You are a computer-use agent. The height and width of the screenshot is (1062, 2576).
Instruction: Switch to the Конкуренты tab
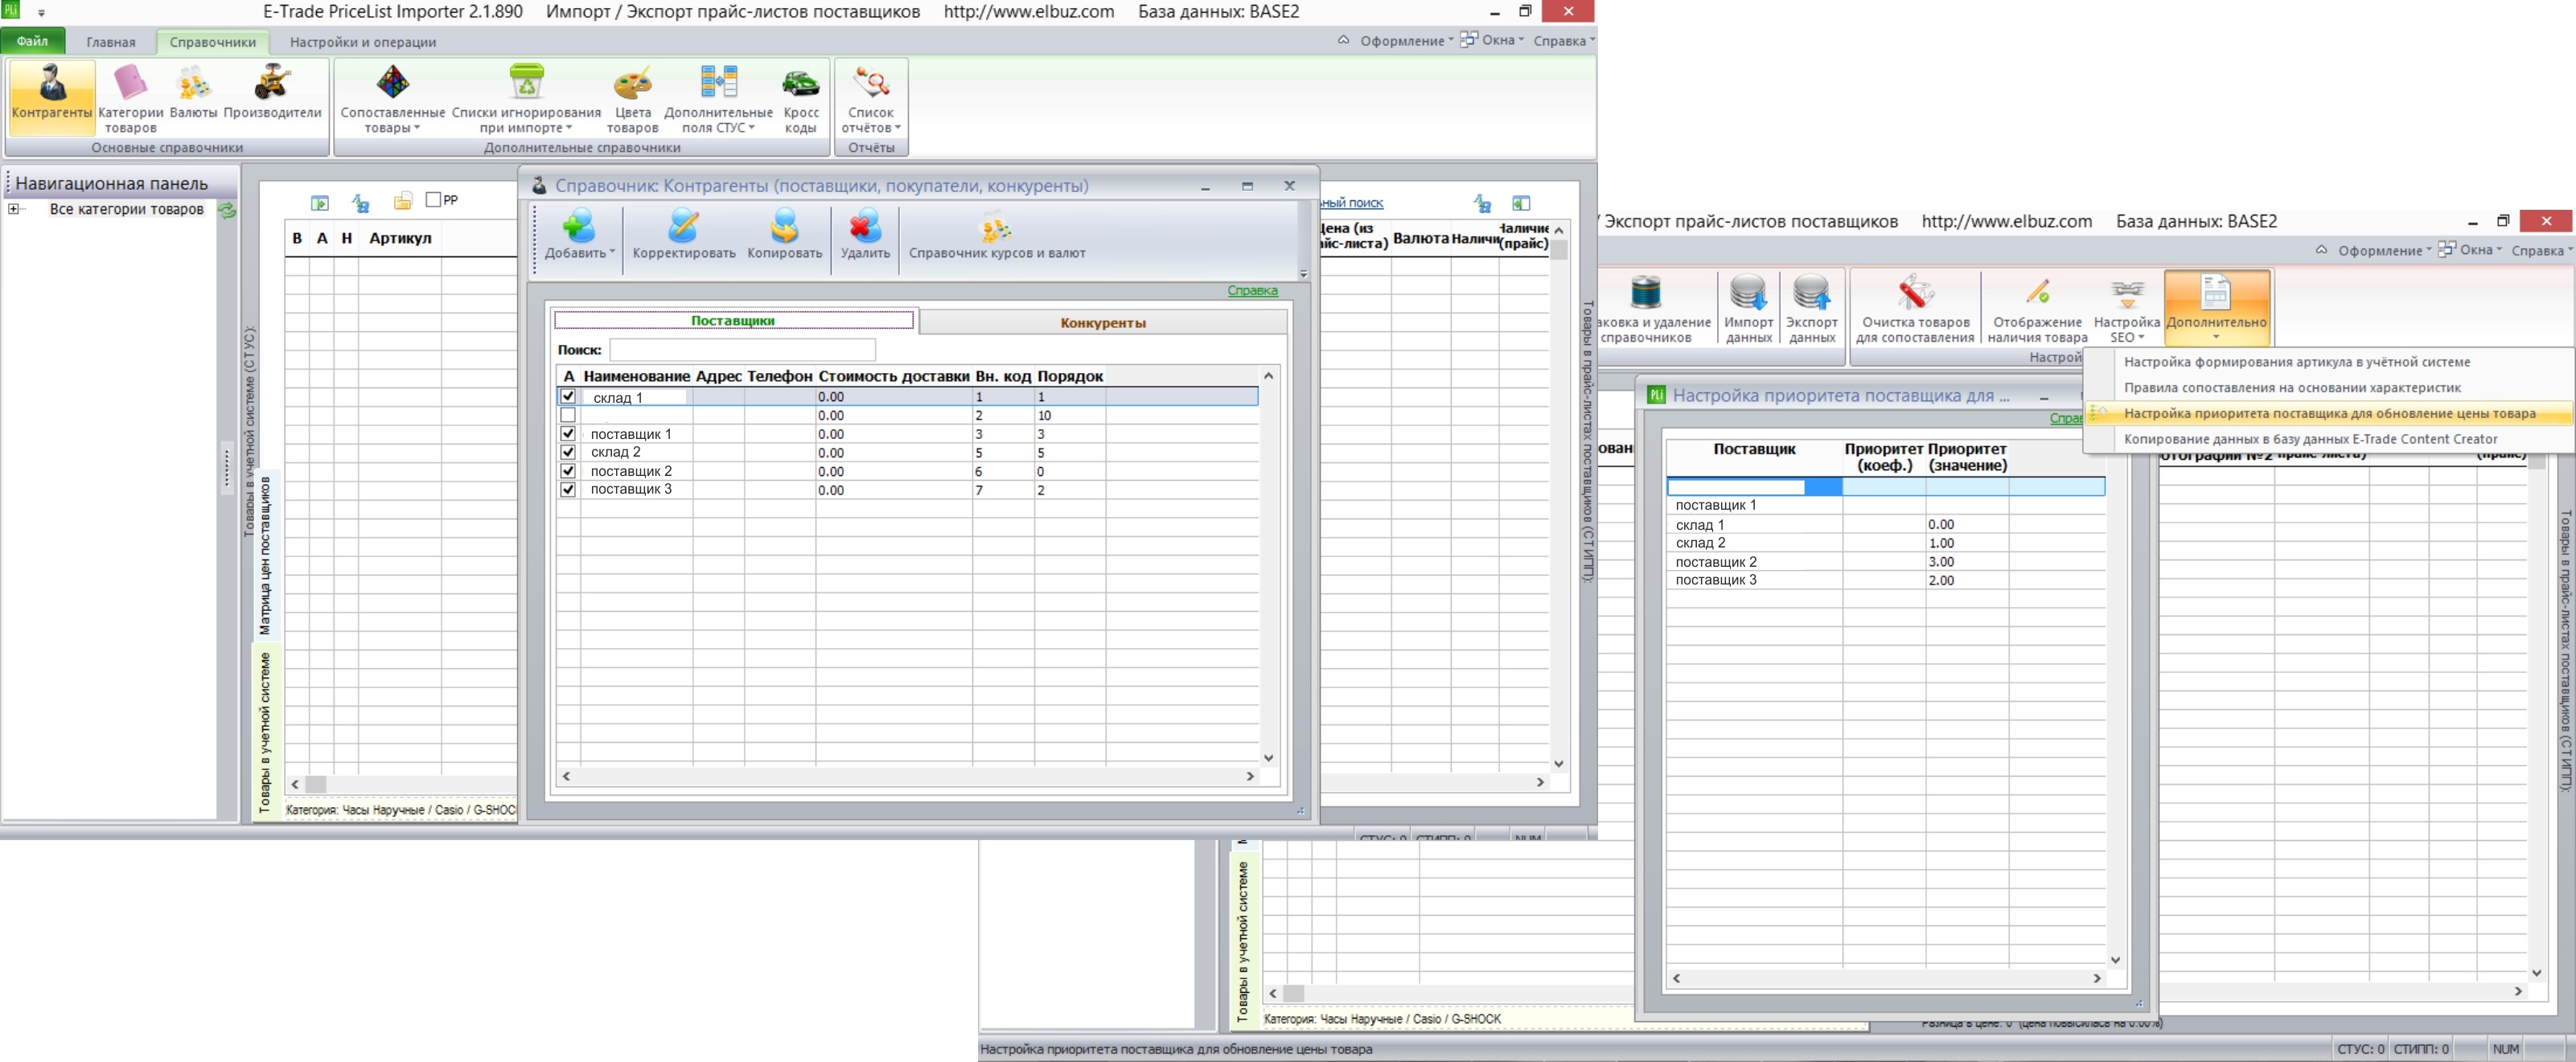coord(1103,322)
